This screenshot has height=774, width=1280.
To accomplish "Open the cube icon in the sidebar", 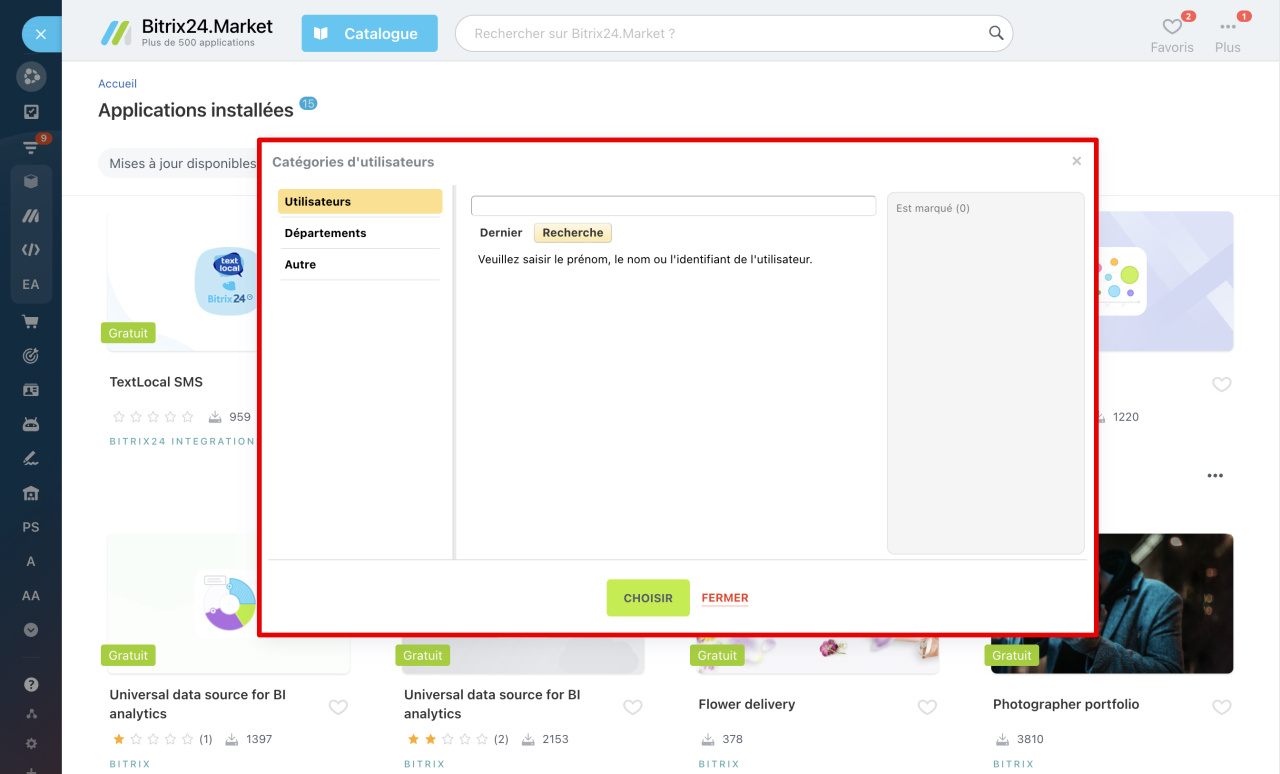I will (31, 181).
